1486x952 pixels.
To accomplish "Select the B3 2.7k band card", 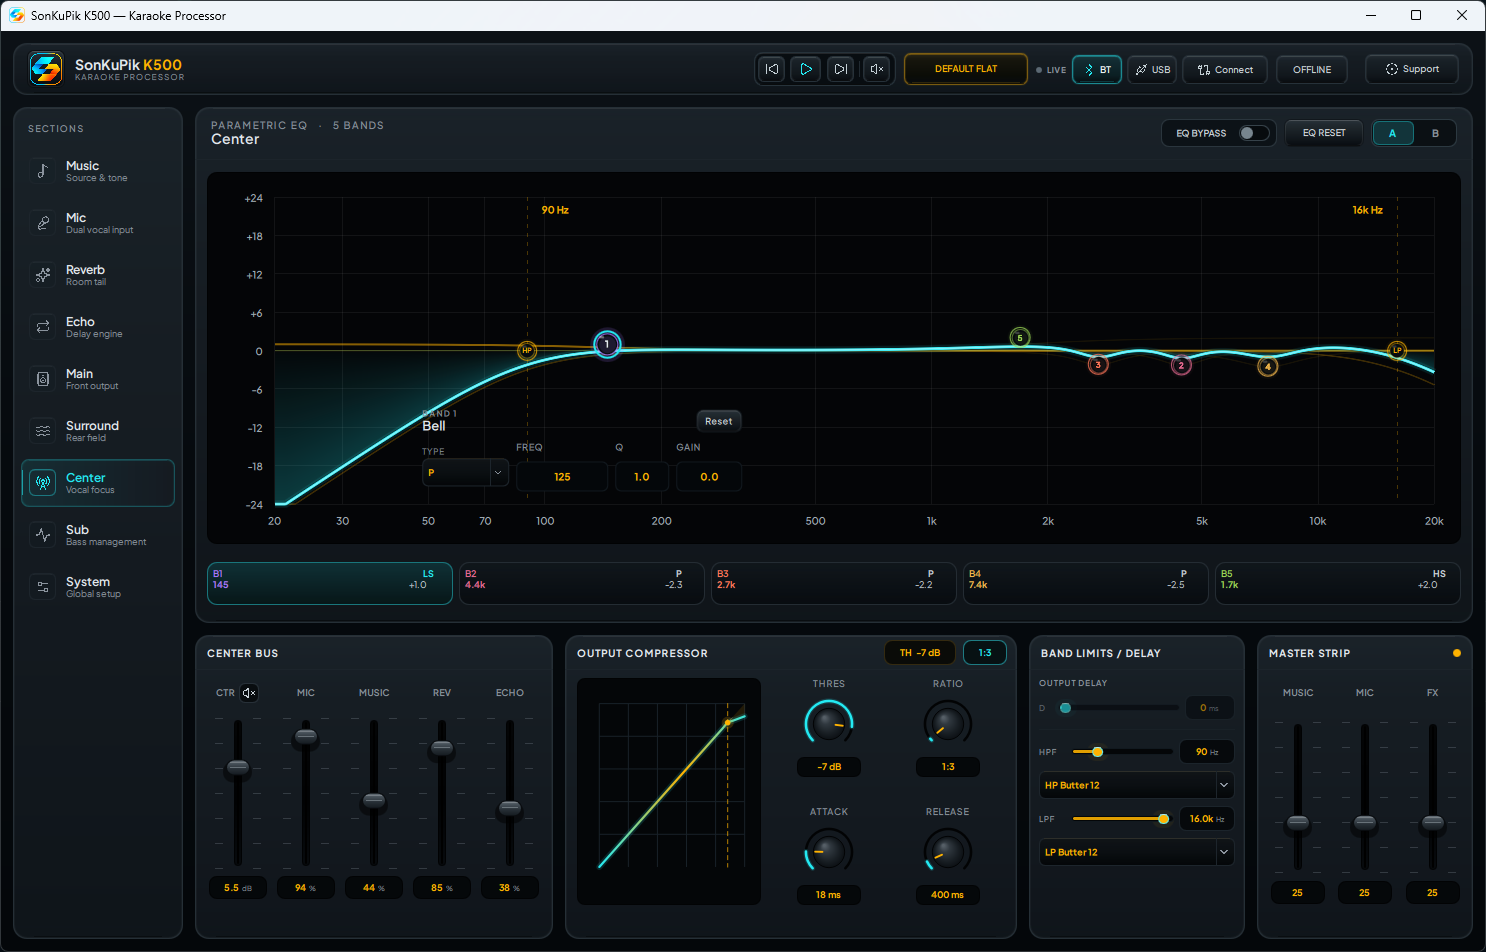I will click(834, 584).
